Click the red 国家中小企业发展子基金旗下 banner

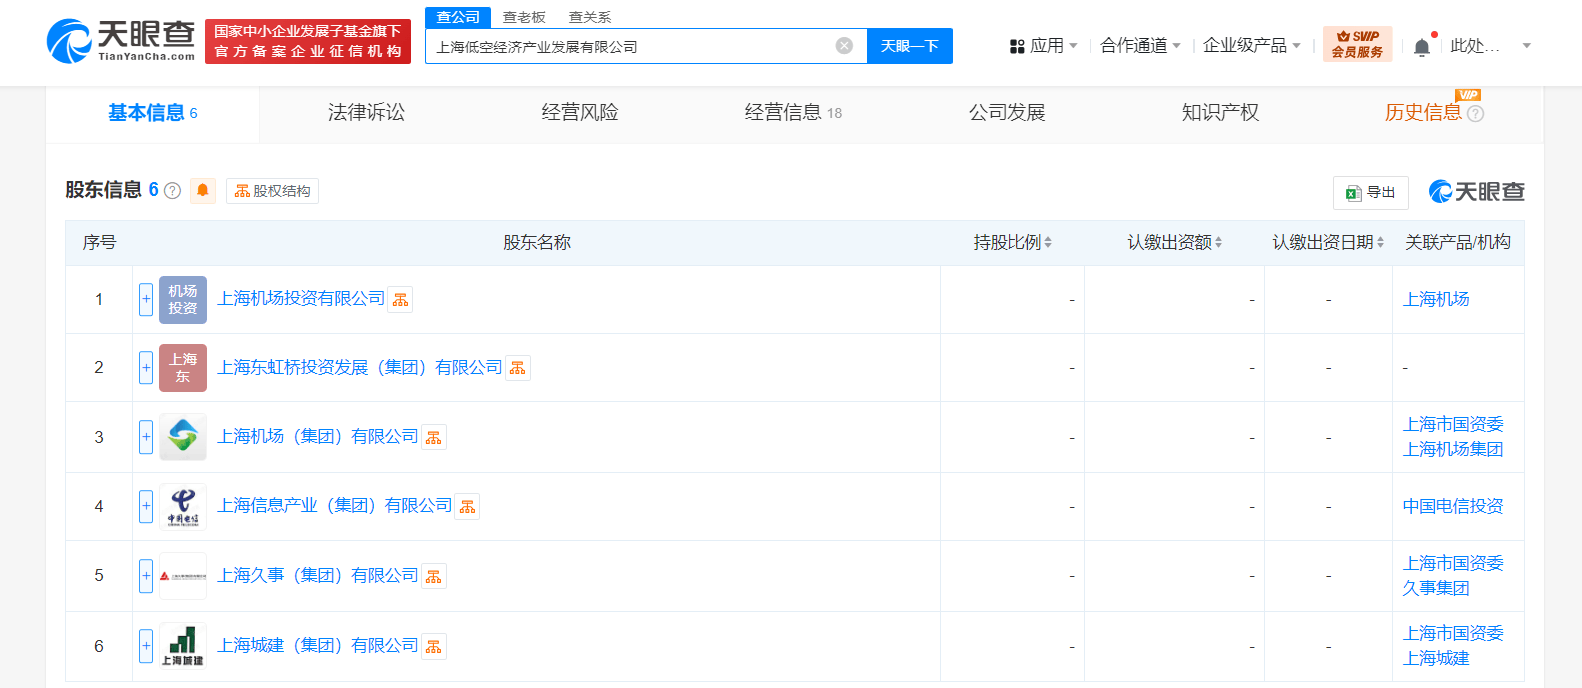tap(308, 42)
